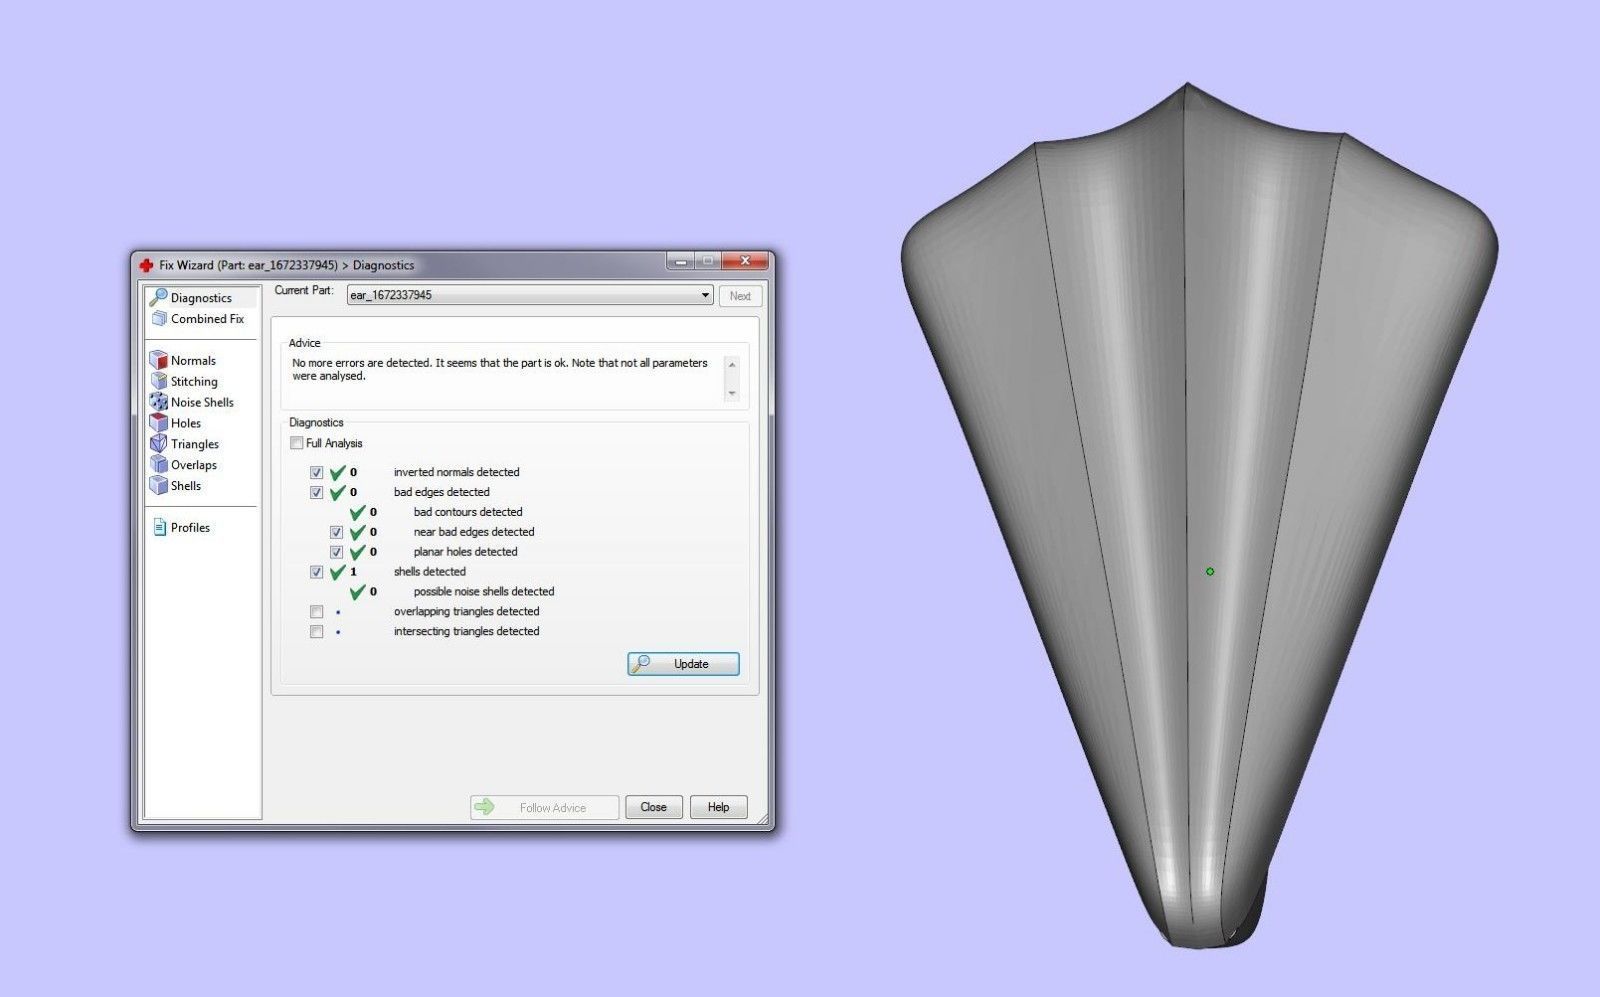1600x997 pixels.
Task: Uncheck the near bad edges detected checkbox
Action: point(336,532)
